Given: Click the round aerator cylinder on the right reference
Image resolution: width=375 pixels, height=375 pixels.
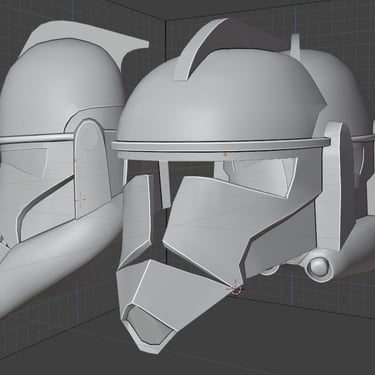Looking at the screenshot, I should [x=318, y=267].
